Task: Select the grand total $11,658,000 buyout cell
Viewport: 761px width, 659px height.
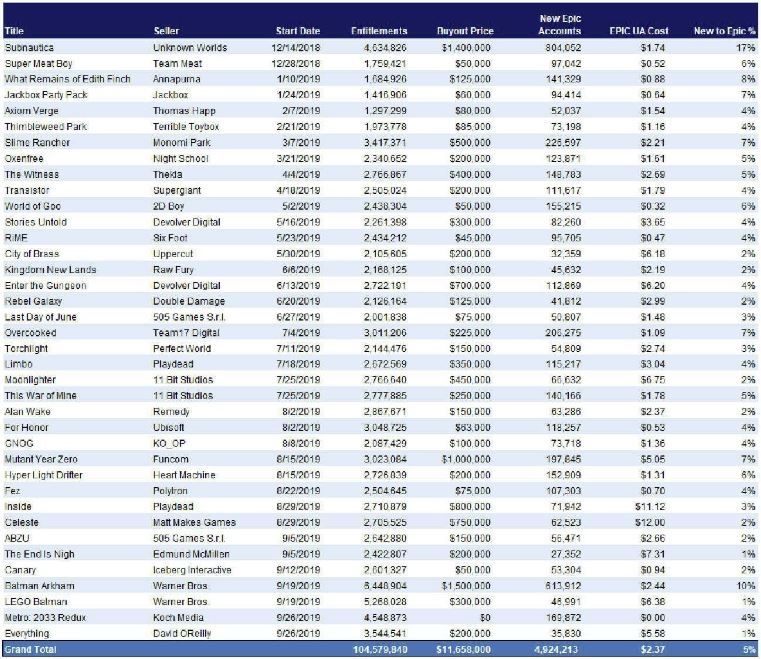Action: (463, 650)
